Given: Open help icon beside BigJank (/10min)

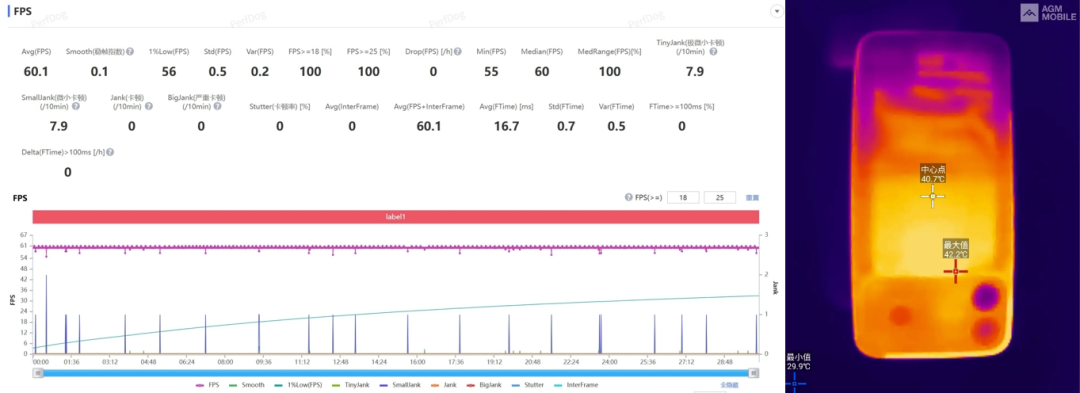Looking at the screenshot, I should pos(218,106).
